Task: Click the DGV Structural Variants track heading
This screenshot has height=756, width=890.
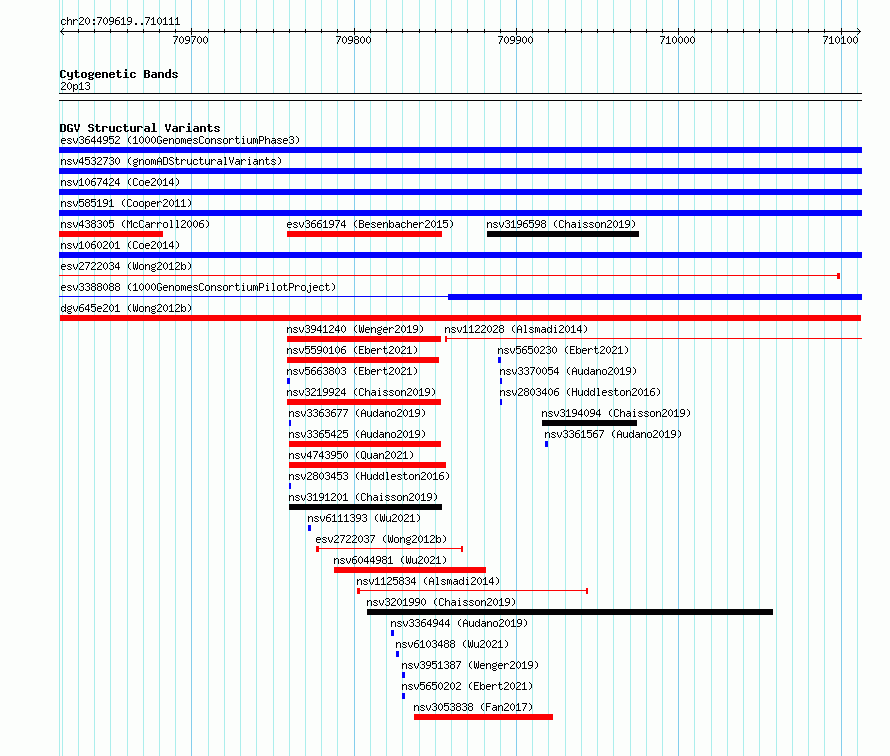Action: coord(140,128)
